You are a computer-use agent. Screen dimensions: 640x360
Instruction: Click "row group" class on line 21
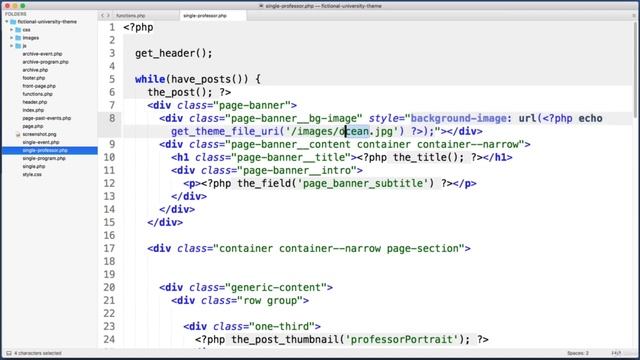pyautogui.click(x=270, y=300)
